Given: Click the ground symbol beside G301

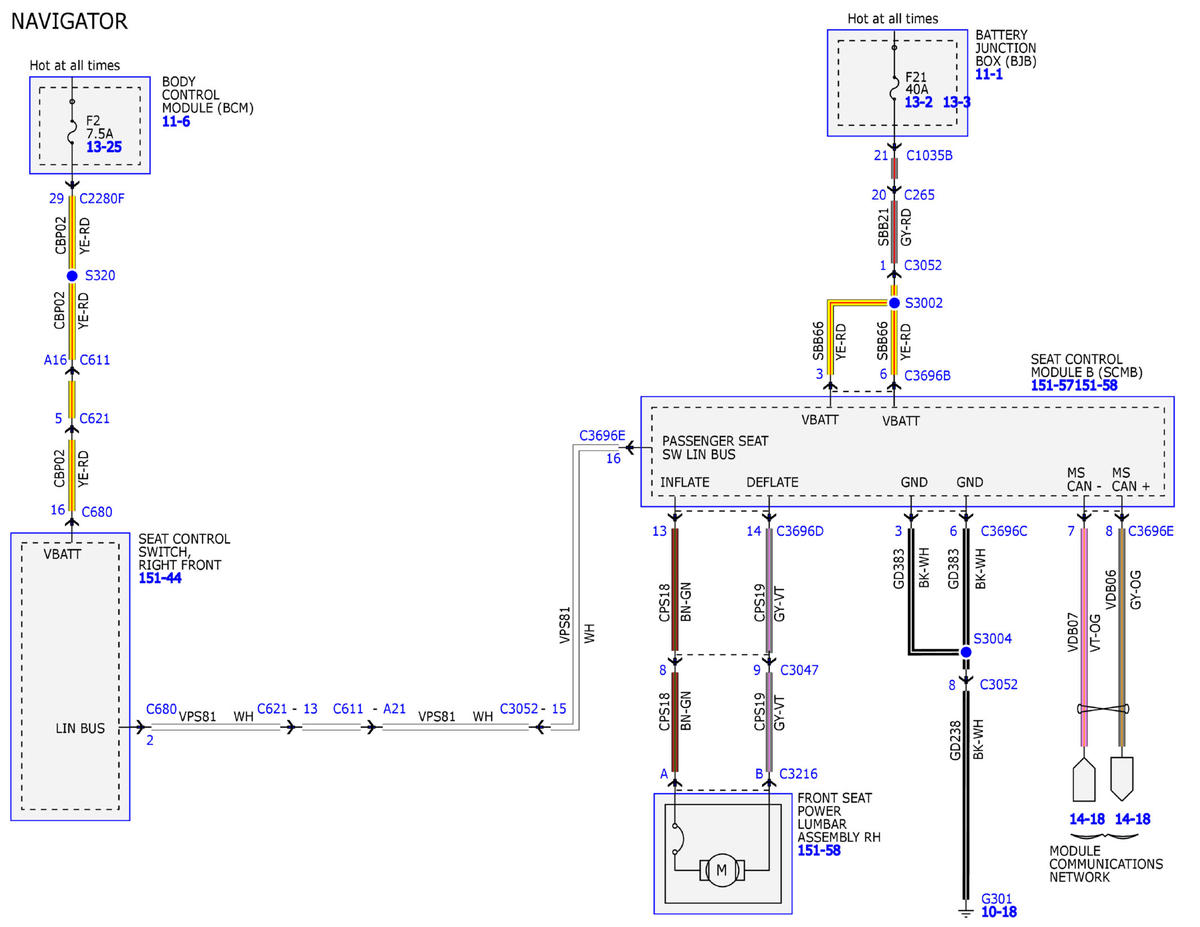Looking at the screenshot, I should tap(965, 910).
